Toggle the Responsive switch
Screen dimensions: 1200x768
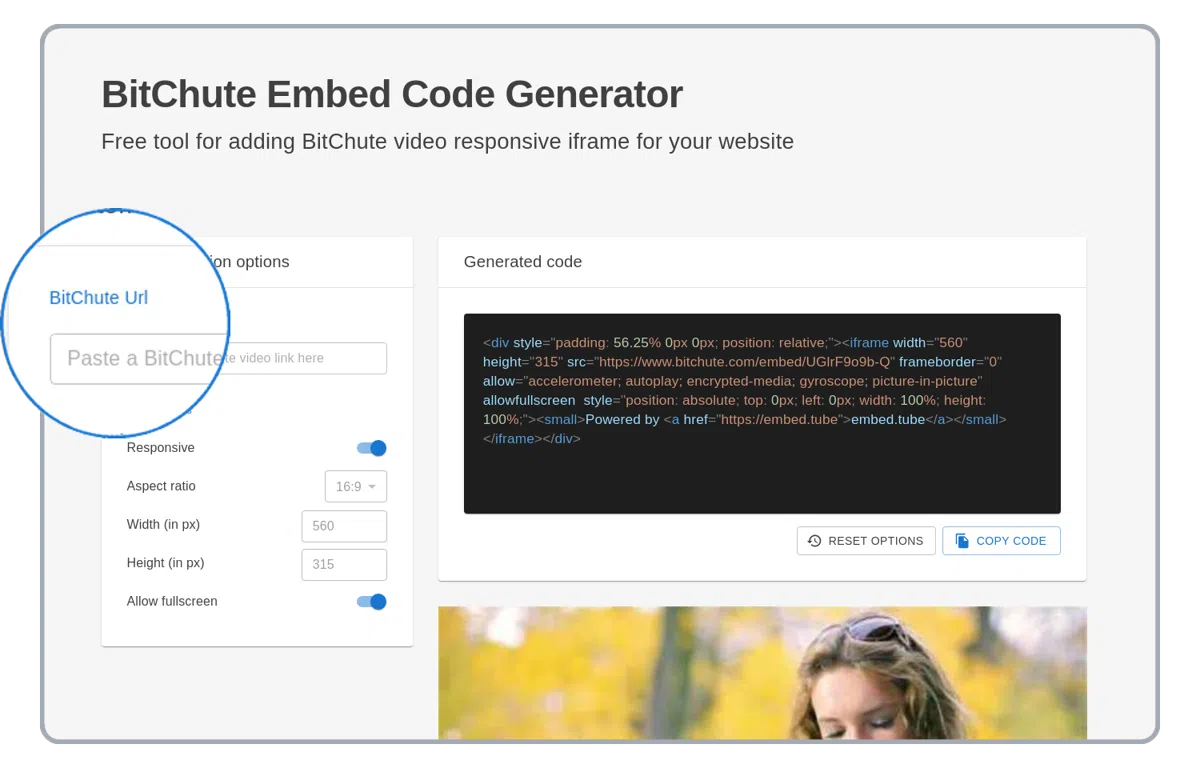[371, 448]
